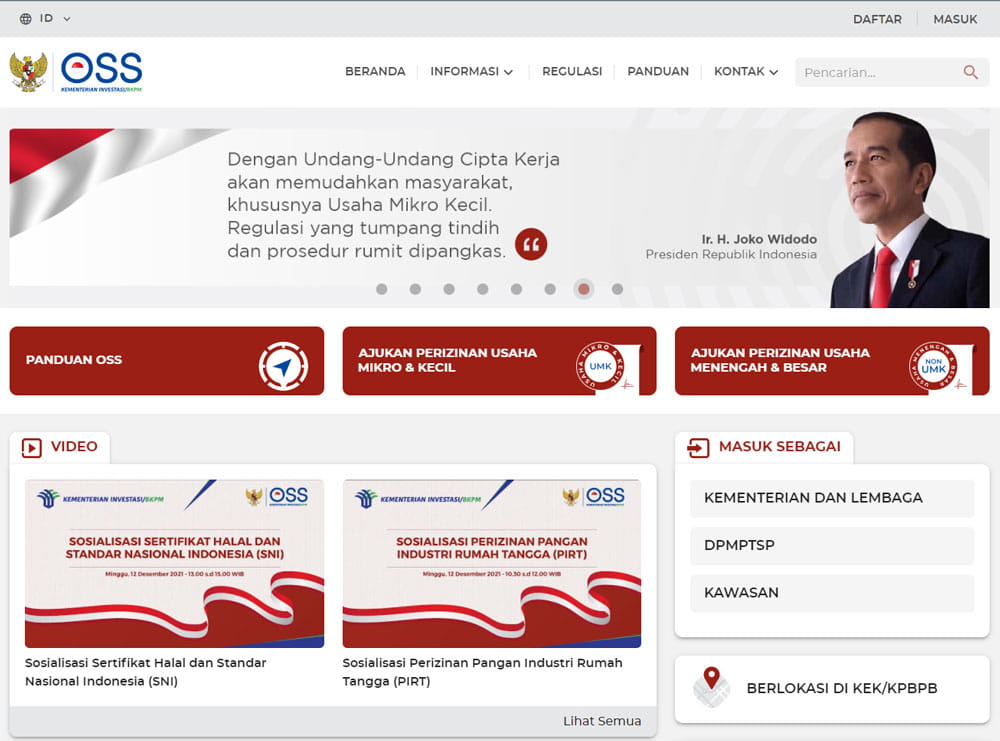Click the magnifier search icon

[x=970, y=72]
